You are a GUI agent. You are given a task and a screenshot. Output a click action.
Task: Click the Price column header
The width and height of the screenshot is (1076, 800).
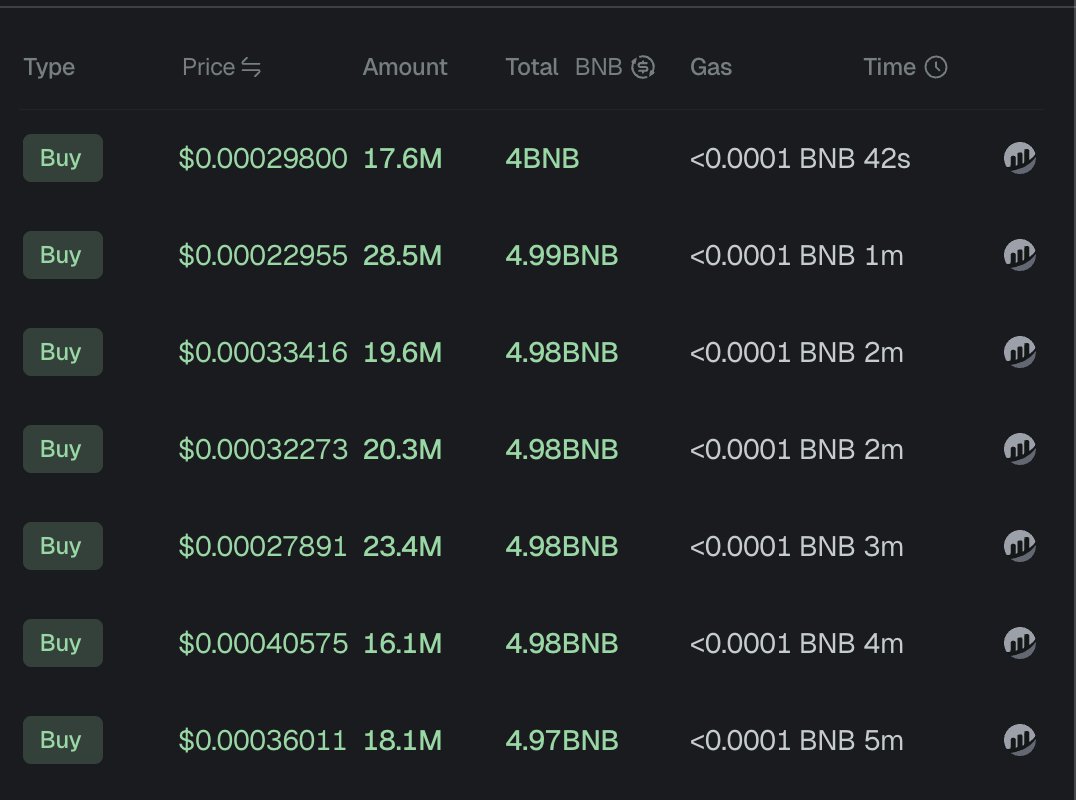pos(209,67)
